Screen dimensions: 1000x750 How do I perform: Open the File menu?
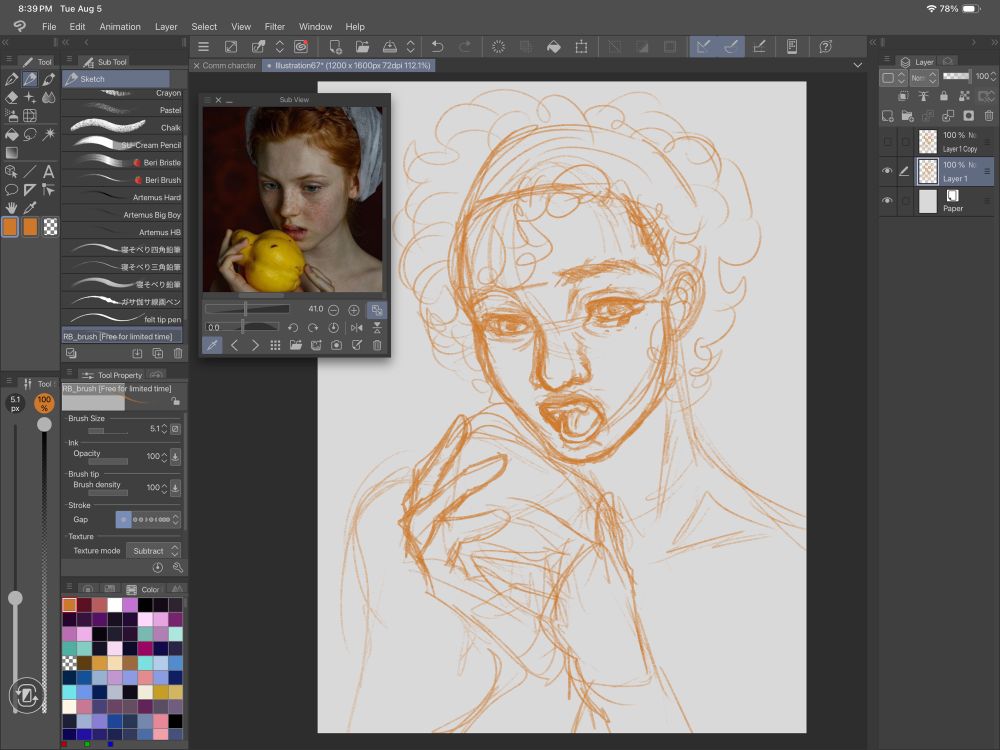pyautogui.click(x=49, y=27)
